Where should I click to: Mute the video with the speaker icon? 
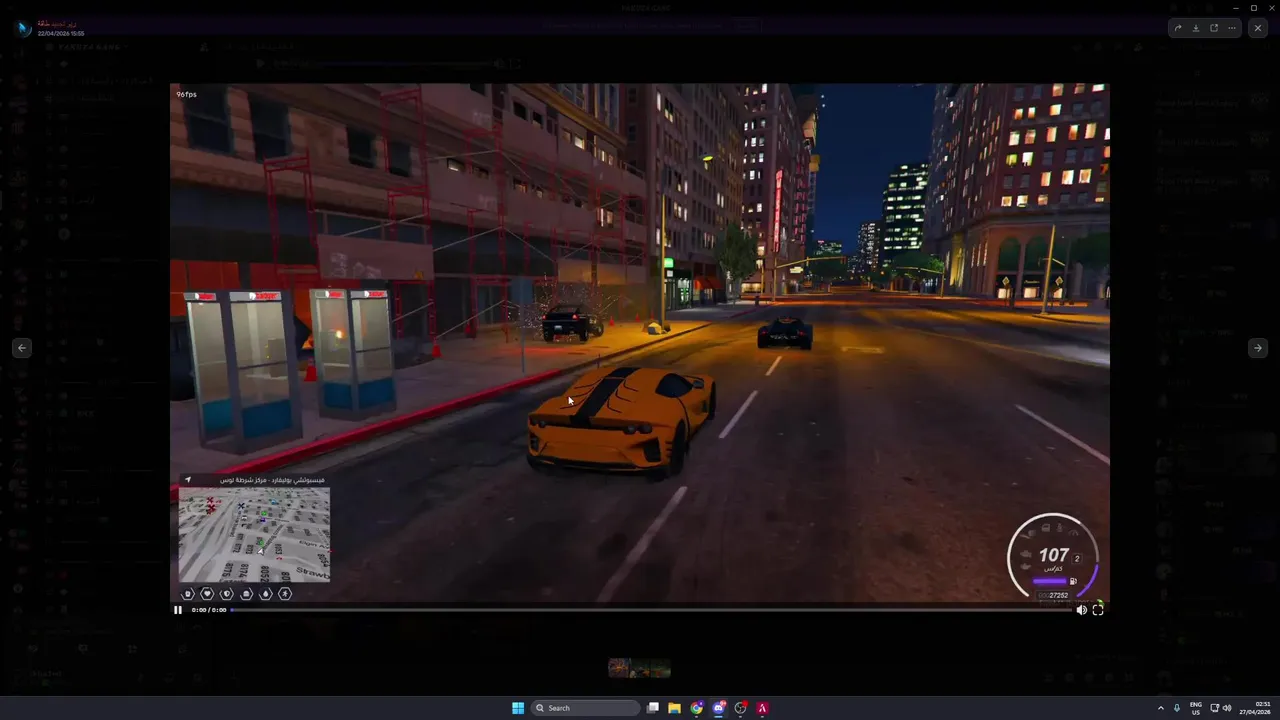pyautogui.click(x=1081, y=610)
